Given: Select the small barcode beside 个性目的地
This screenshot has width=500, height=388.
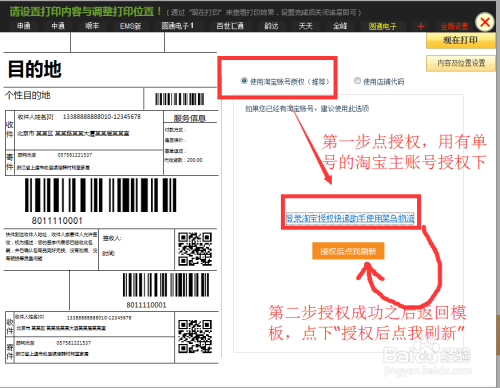Looking at the screenshot, I should pyautogui.click(x=180, y=99).
